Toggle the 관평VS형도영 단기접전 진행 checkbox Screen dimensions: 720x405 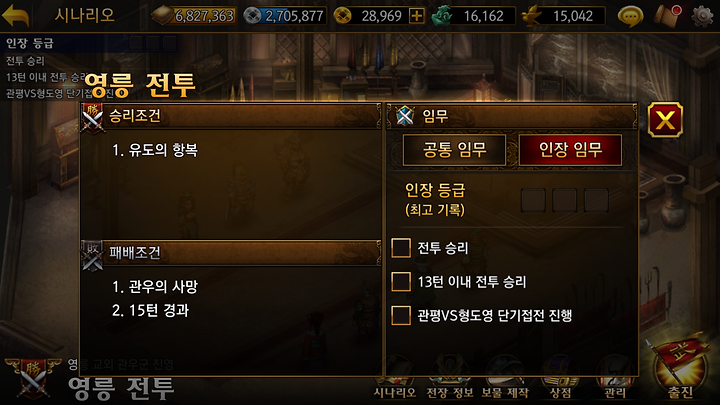401,315
